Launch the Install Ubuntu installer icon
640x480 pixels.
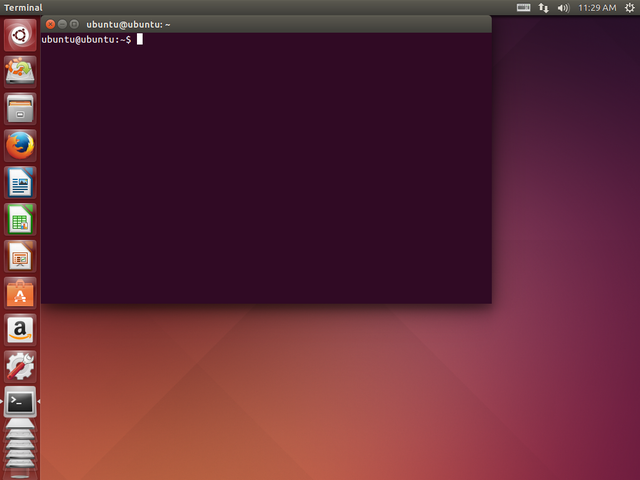(x=20, y=72)
